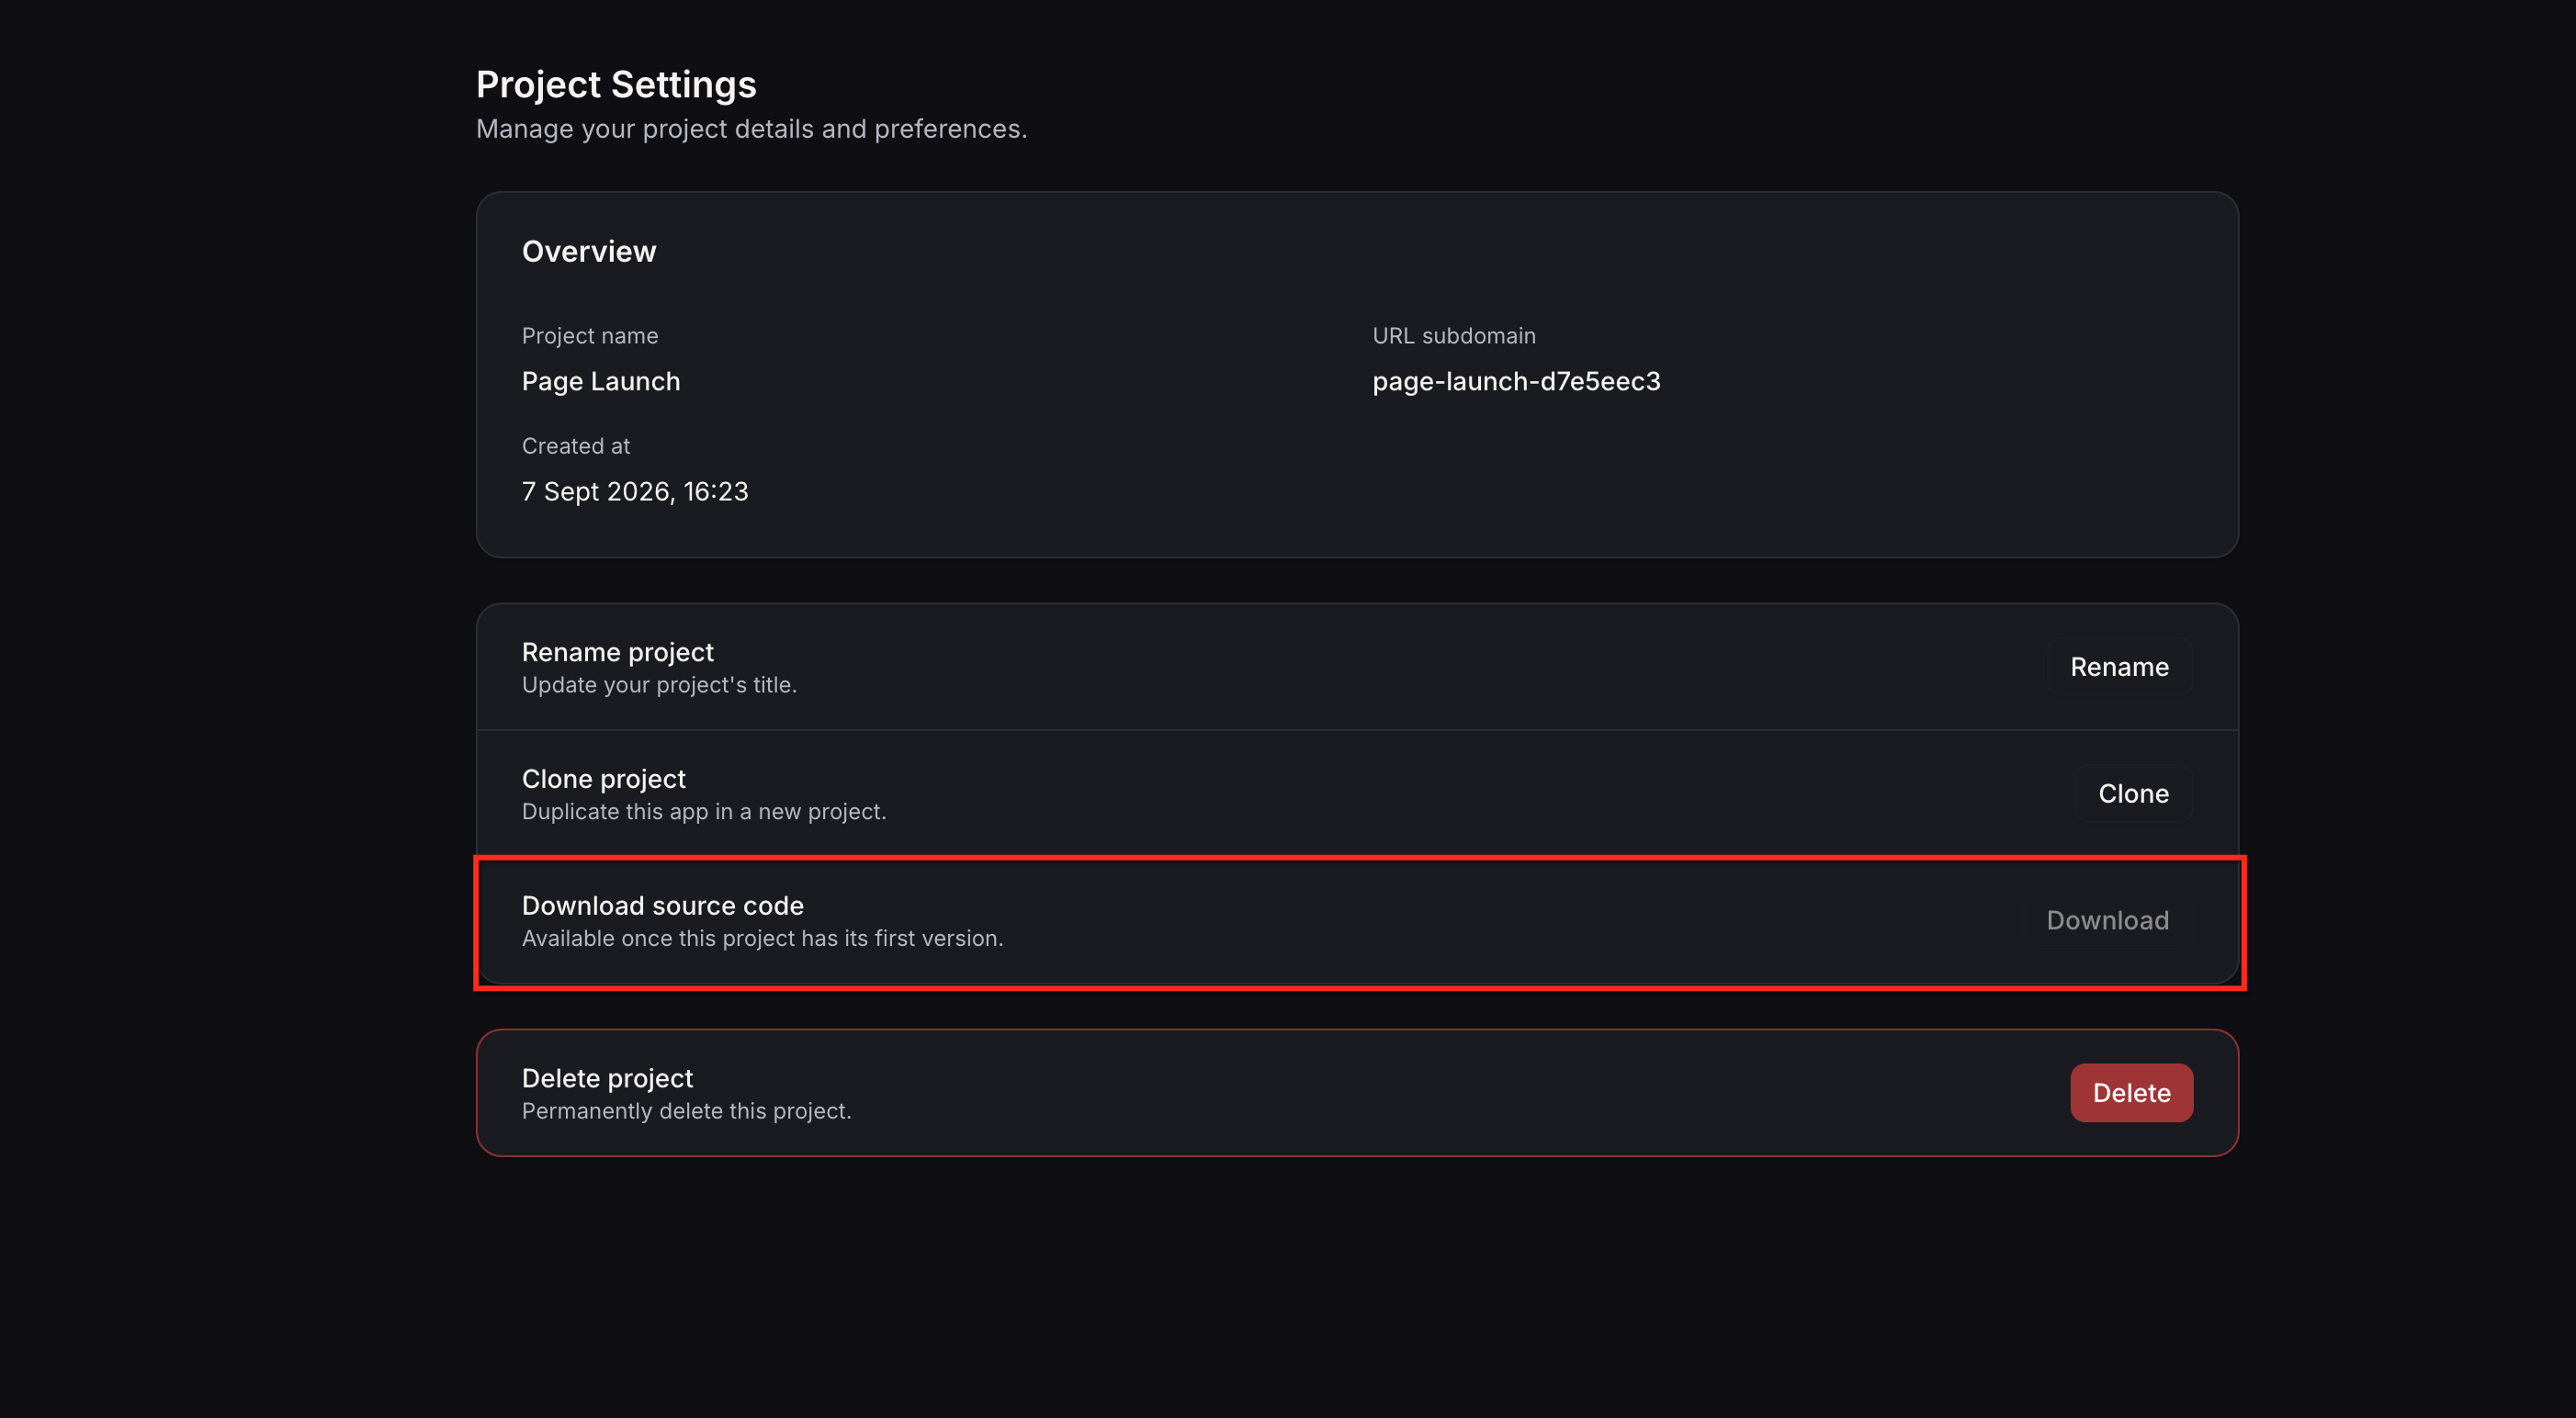Image resolution: width=2576 pixels, height=1418 pixels.
Task: Select the page-launch-d7e5eec3 subdomain text
Action: pyautogui.click(x=1516, y=382)
